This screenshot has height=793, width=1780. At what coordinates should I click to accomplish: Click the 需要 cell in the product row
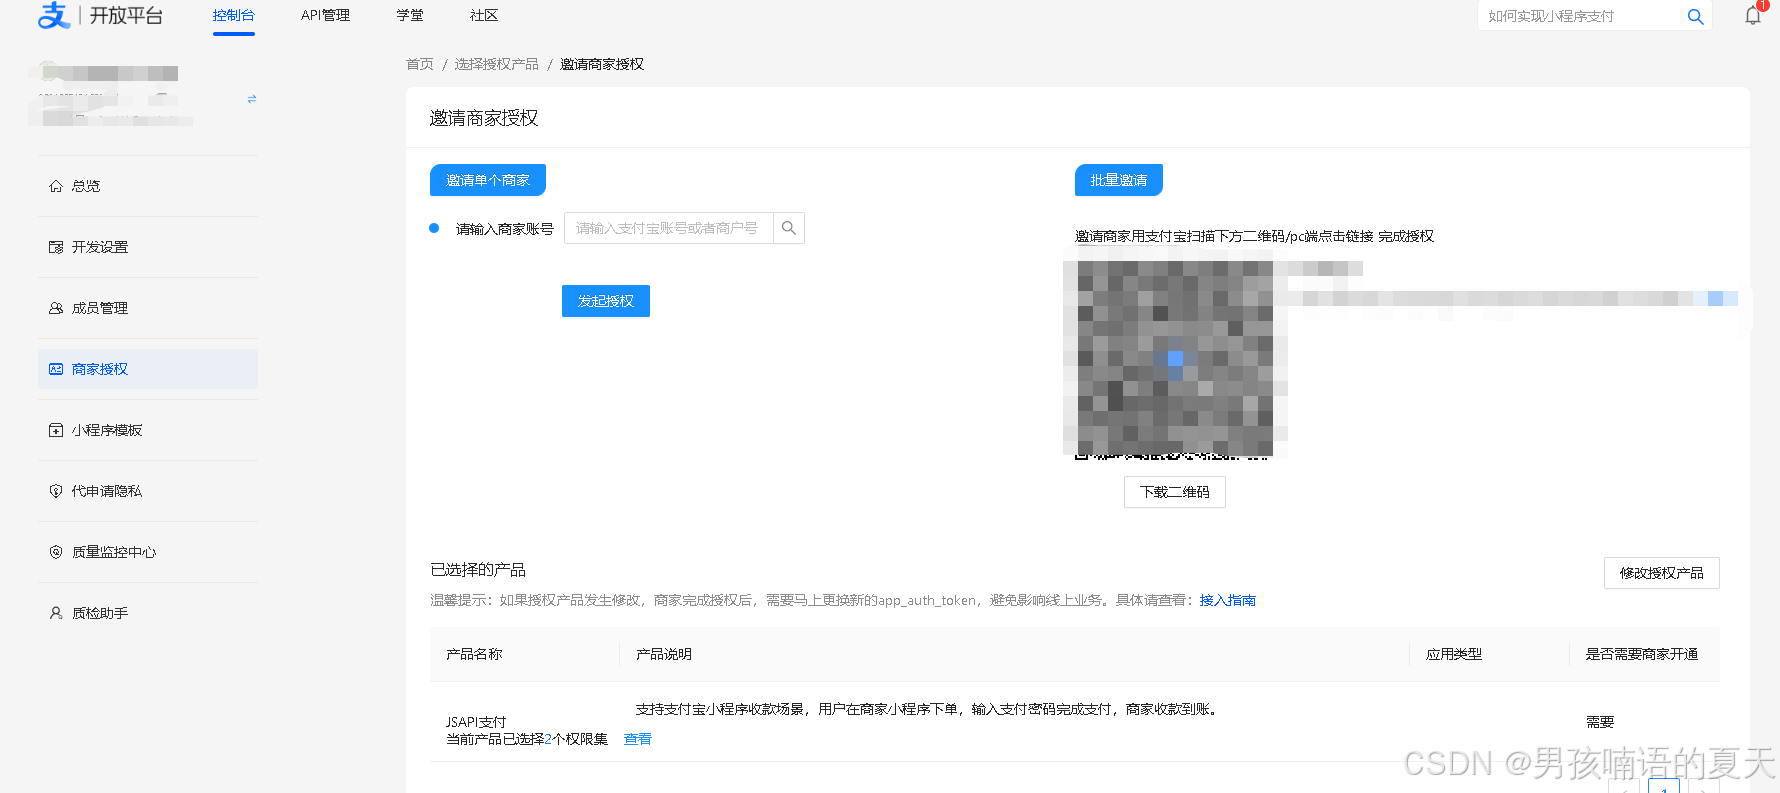point(1600,722)
